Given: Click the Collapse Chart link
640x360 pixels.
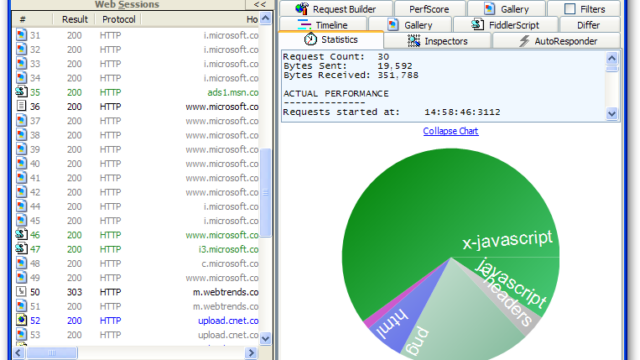Looking at the screenshot, I should [x=451, y=131].
